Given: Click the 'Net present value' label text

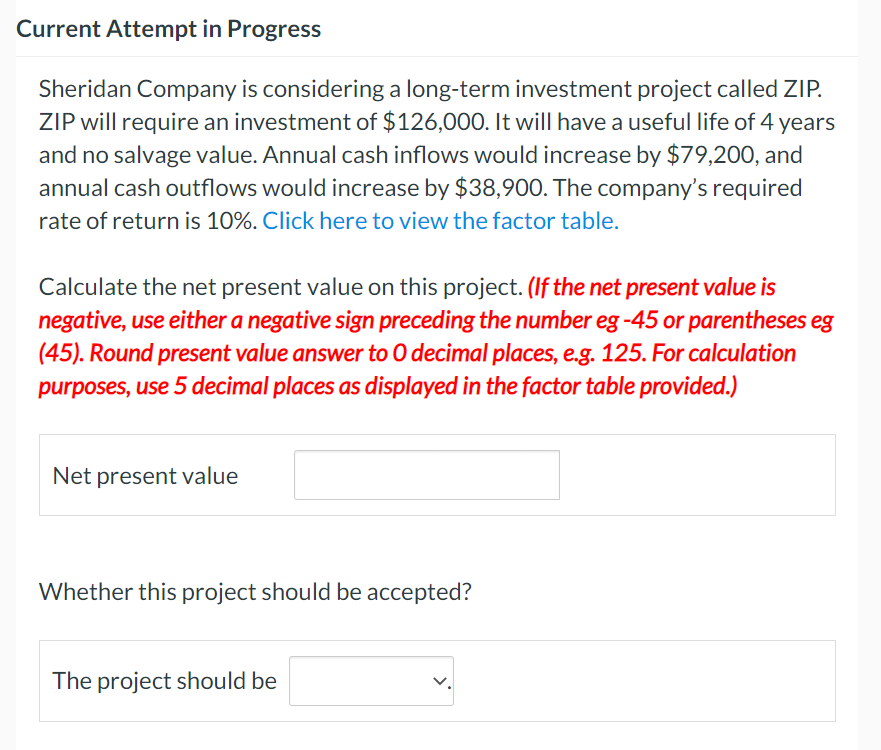Looking at the screenshot, I should (x=144, y=475).
